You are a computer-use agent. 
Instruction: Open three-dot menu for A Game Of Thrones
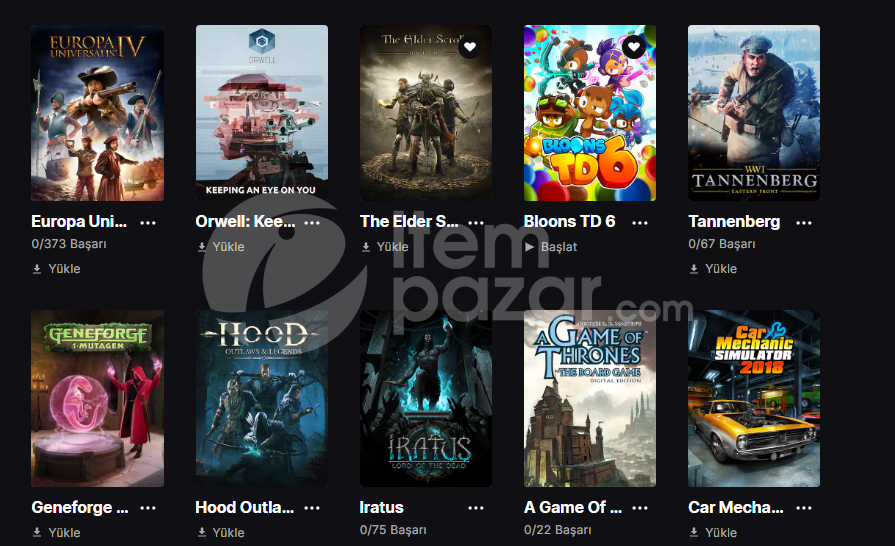(640, 508)
